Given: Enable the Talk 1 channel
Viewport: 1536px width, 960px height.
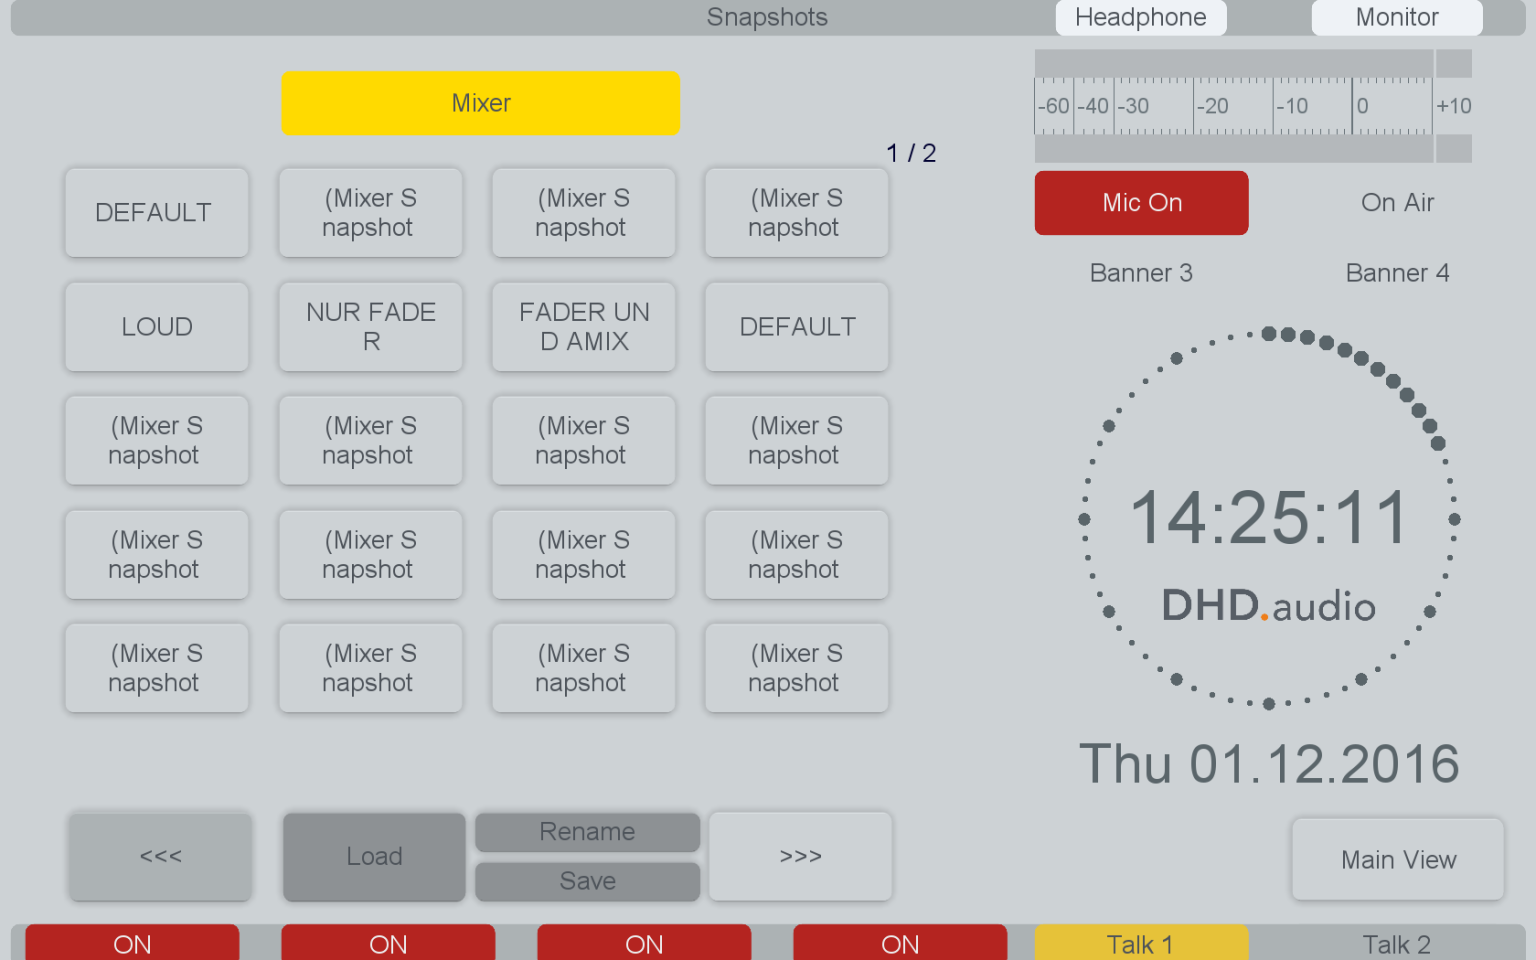Looking at the screenshot, I should point(1140,943).
